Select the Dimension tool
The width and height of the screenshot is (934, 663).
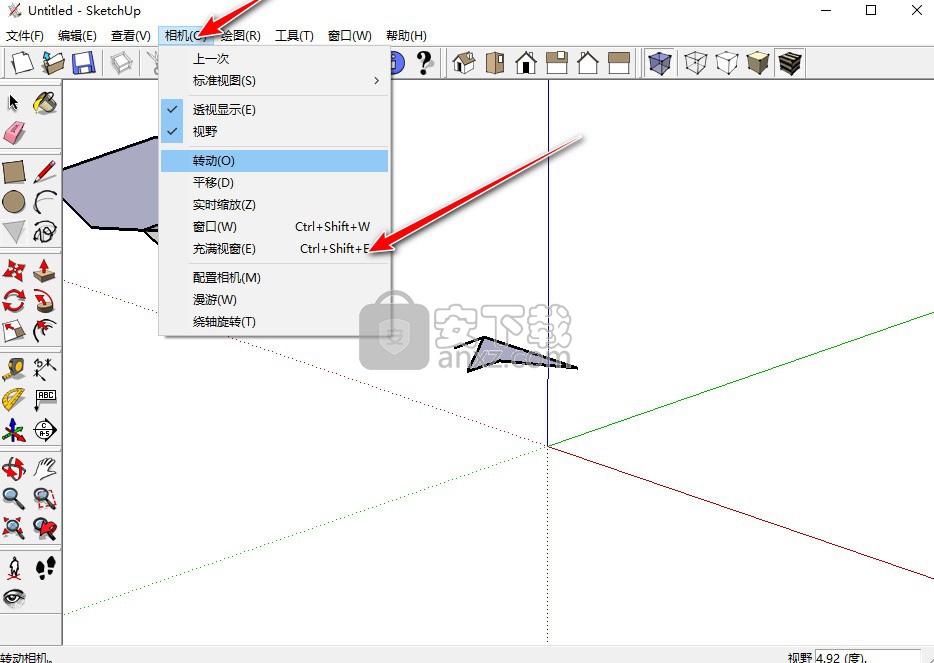45,369
